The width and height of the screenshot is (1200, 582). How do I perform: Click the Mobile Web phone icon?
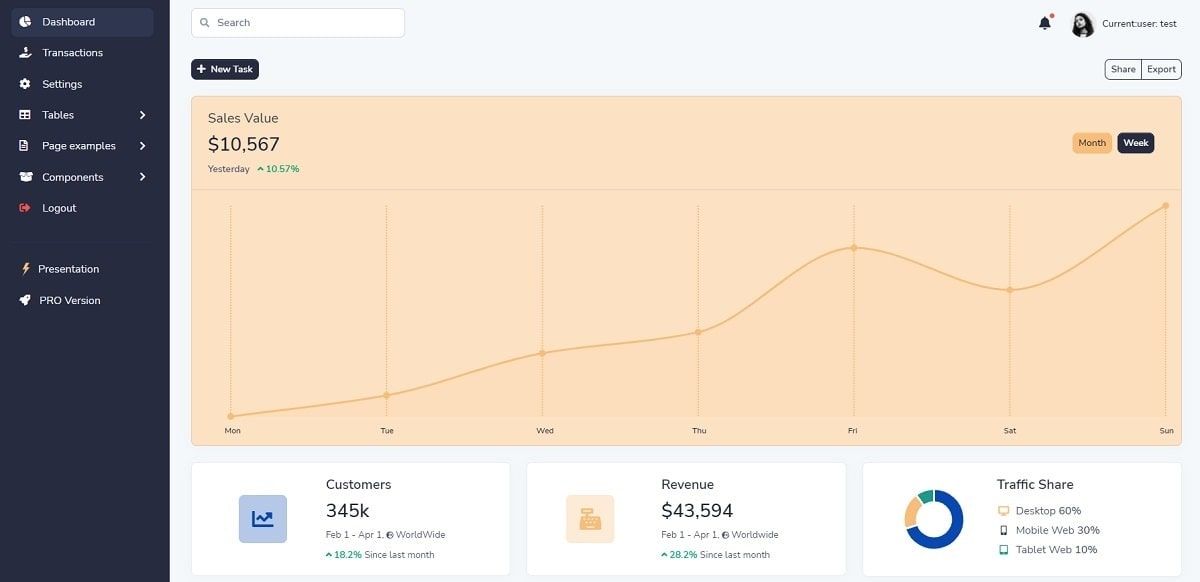point(1002,530)
